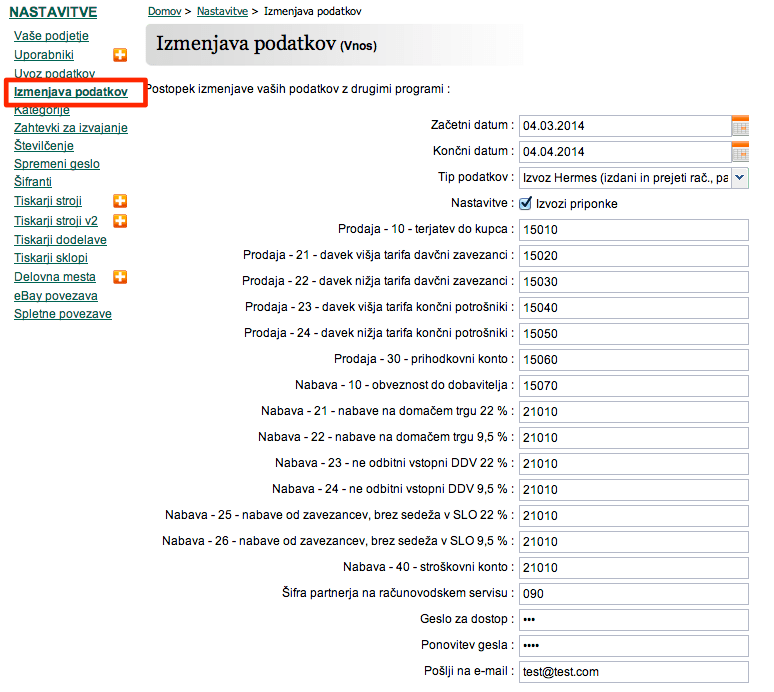Click the Začetni datum input field
The width and height of the screenshot is (774, 692).
pyautogui.click(x=625, y=126)
